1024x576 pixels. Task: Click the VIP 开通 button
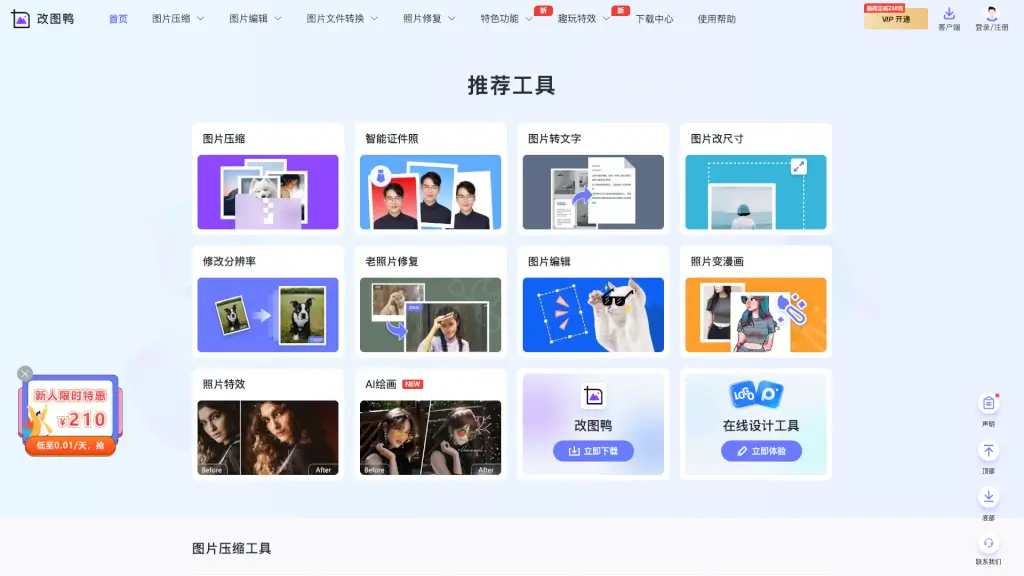pyautogui.click(x=896, y=19)
